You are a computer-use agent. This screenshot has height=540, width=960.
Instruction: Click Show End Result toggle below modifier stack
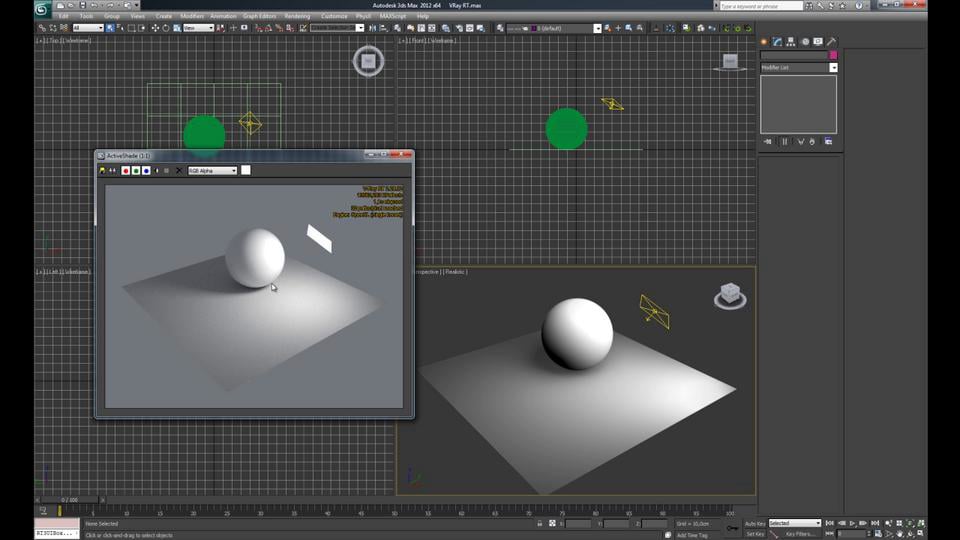[784, 141]
